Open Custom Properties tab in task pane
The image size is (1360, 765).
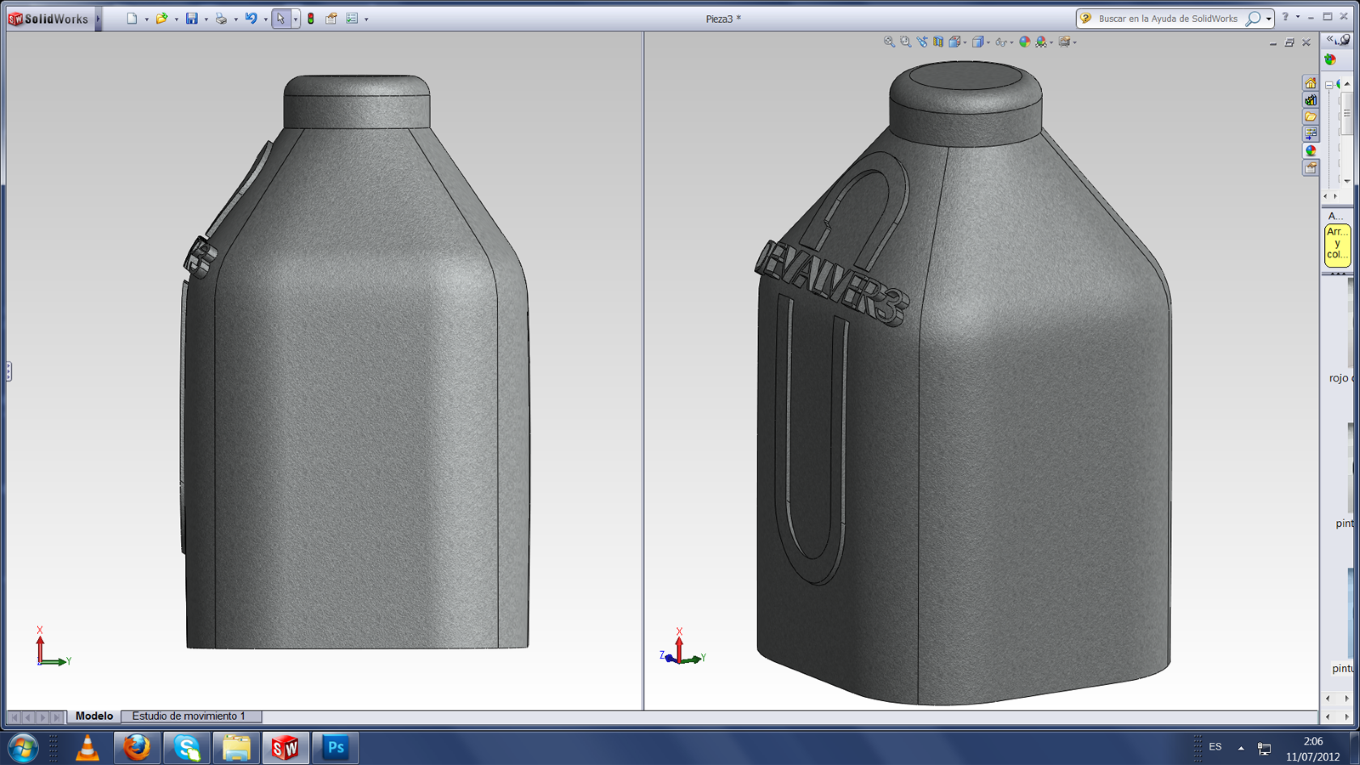(x=1310, y=168)
